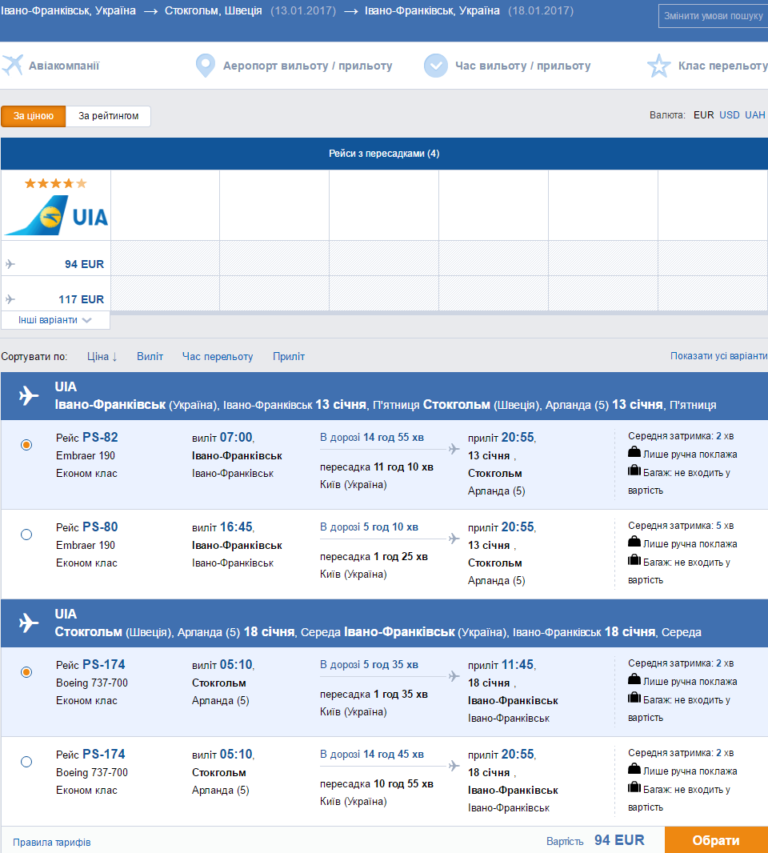Click the plane icon beside 117 EUR
The width and height of the screenshot is (768, 853).
point(10,299)
